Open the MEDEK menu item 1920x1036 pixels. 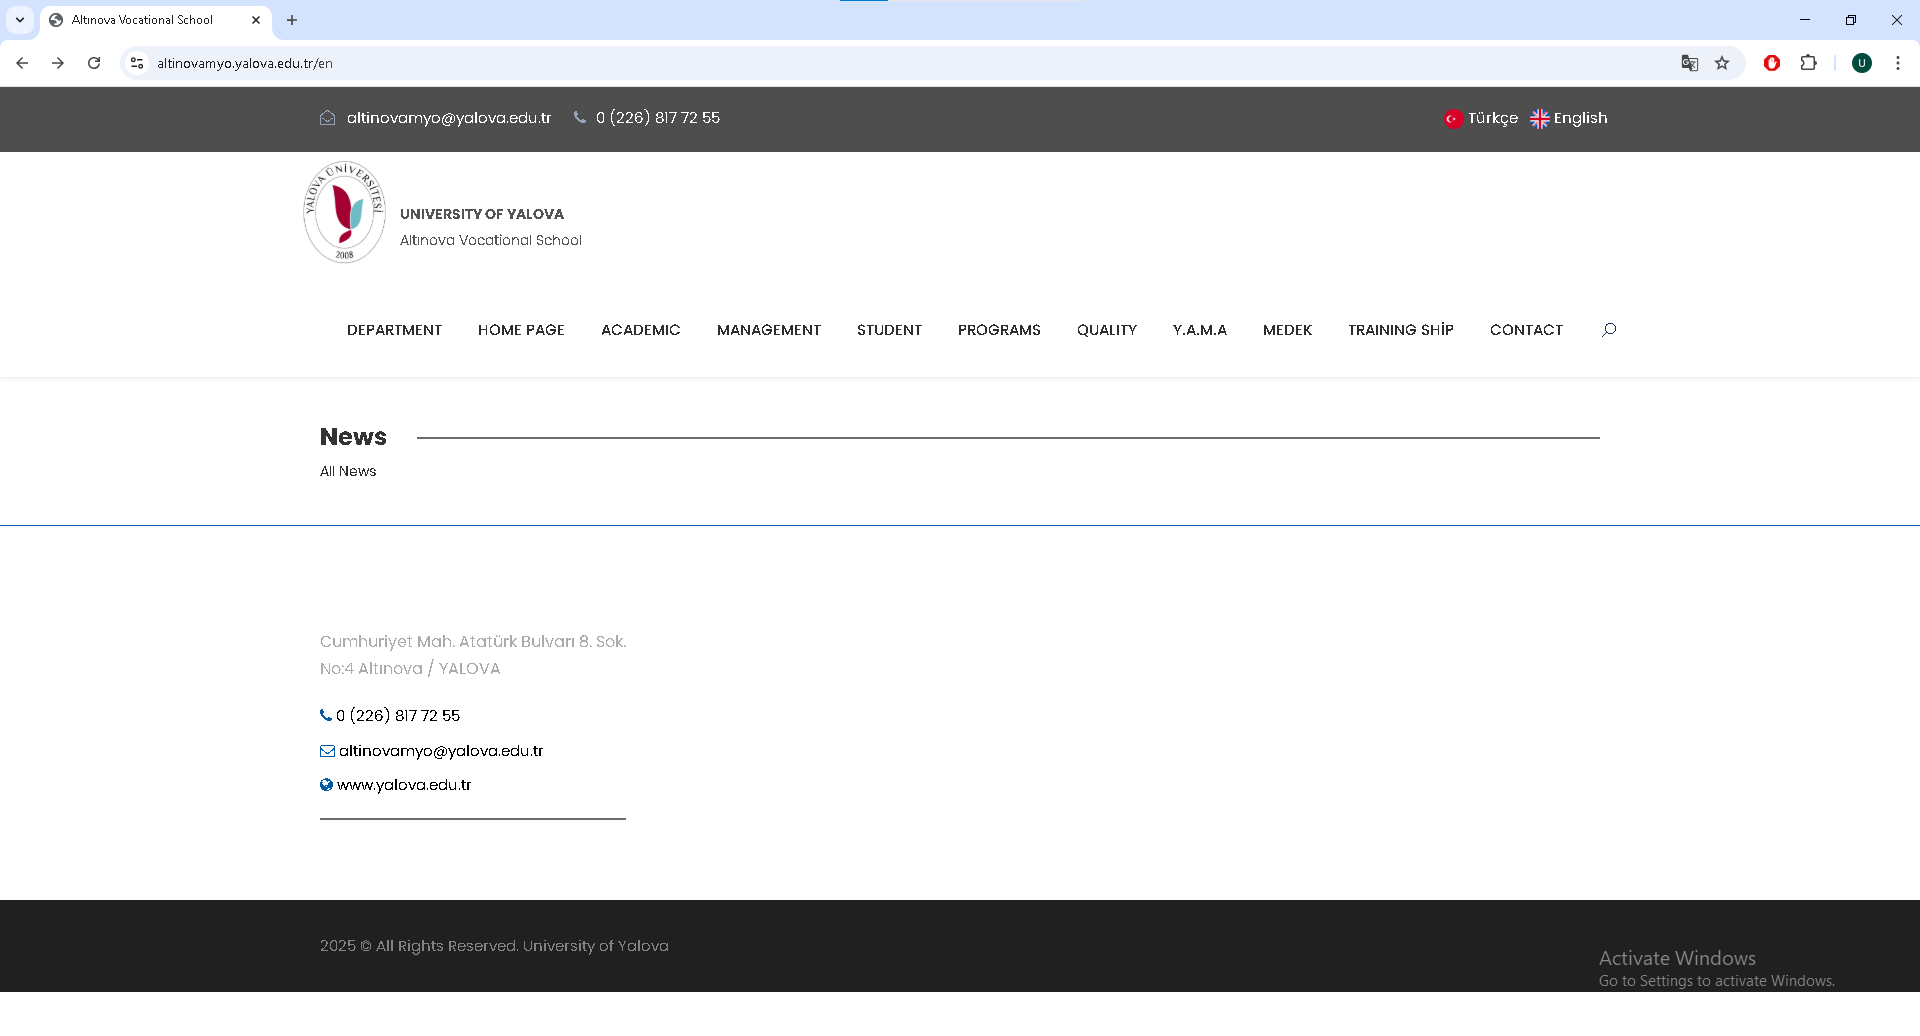coord(1287,330)
